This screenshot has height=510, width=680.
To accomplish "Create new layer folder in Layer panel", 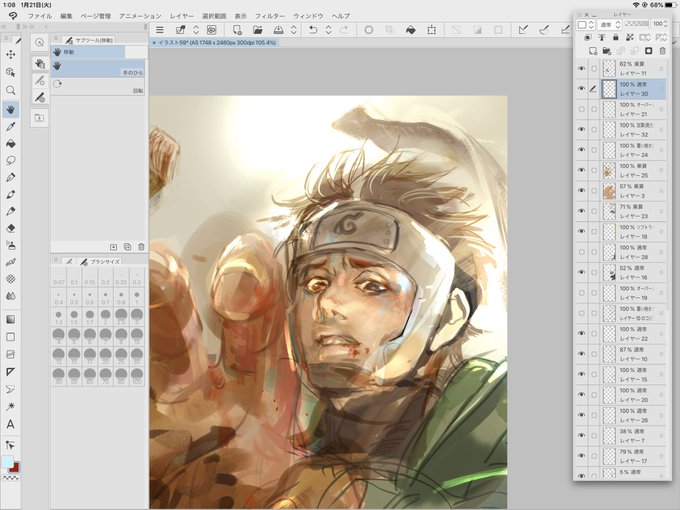I will tap(607, 51).
